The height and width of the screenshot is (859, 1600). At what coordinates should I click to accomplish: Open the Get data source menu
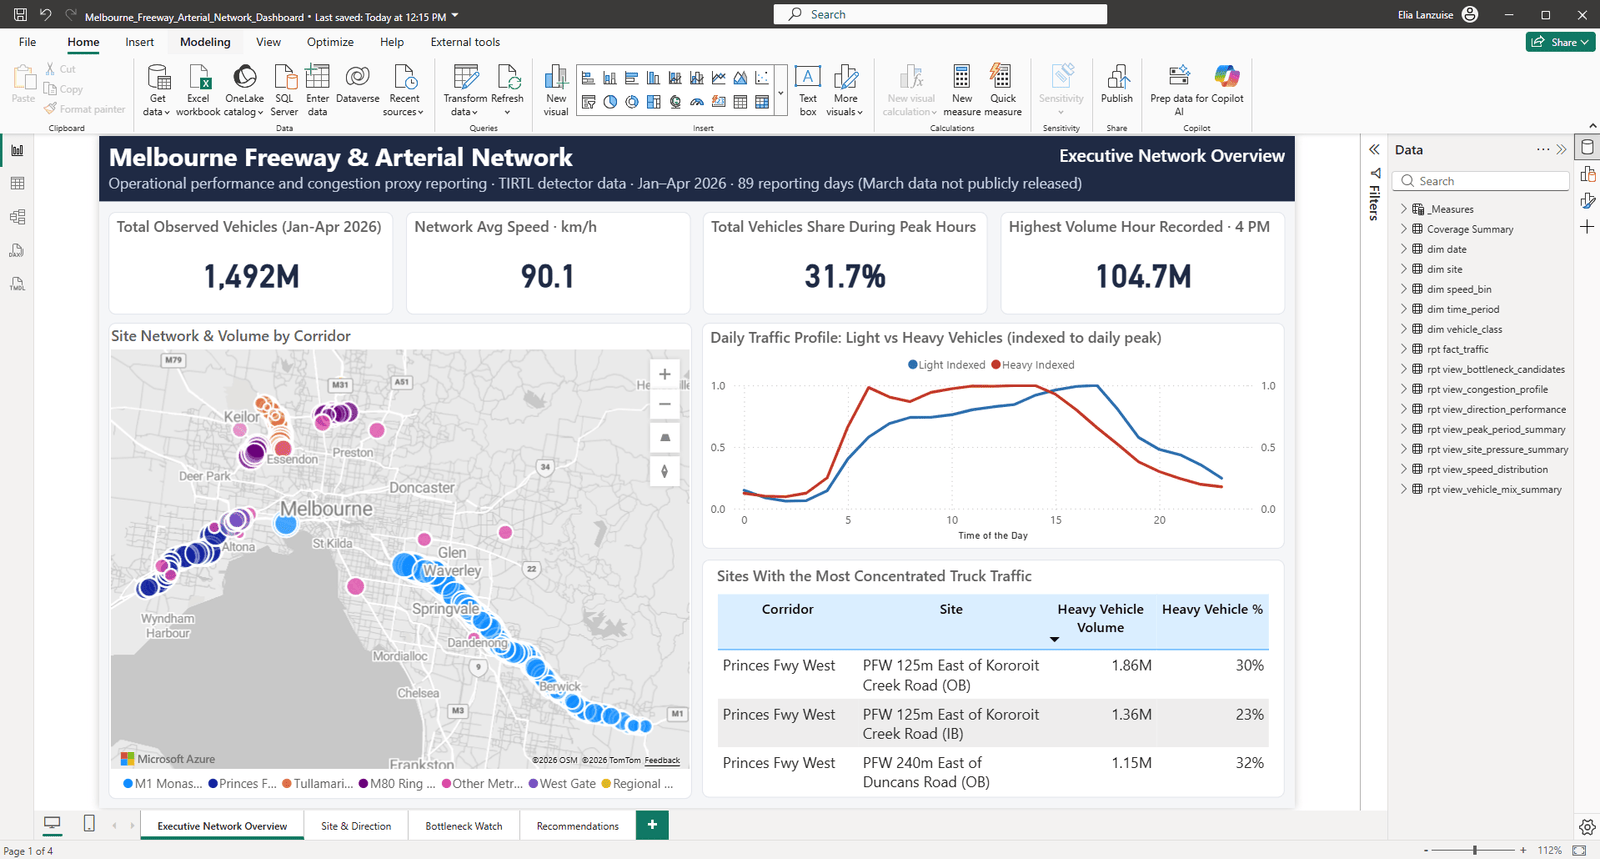158,90
